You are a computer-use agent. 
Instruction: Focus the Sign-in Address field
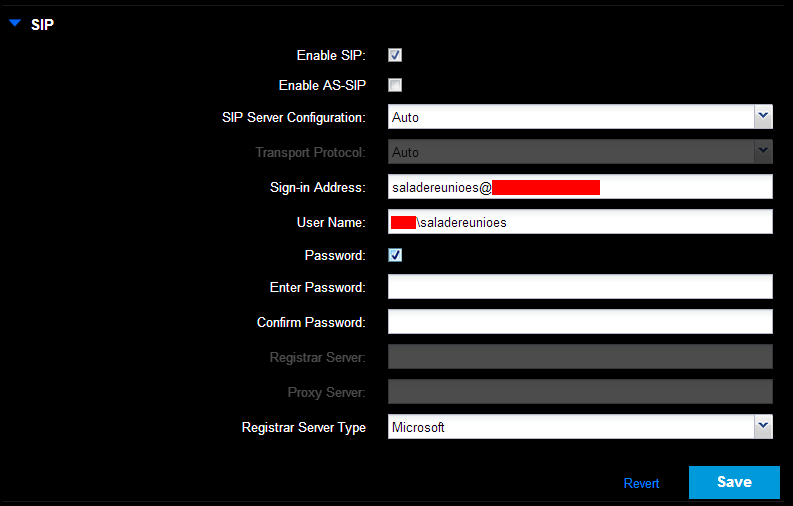[x=580, y=187]
